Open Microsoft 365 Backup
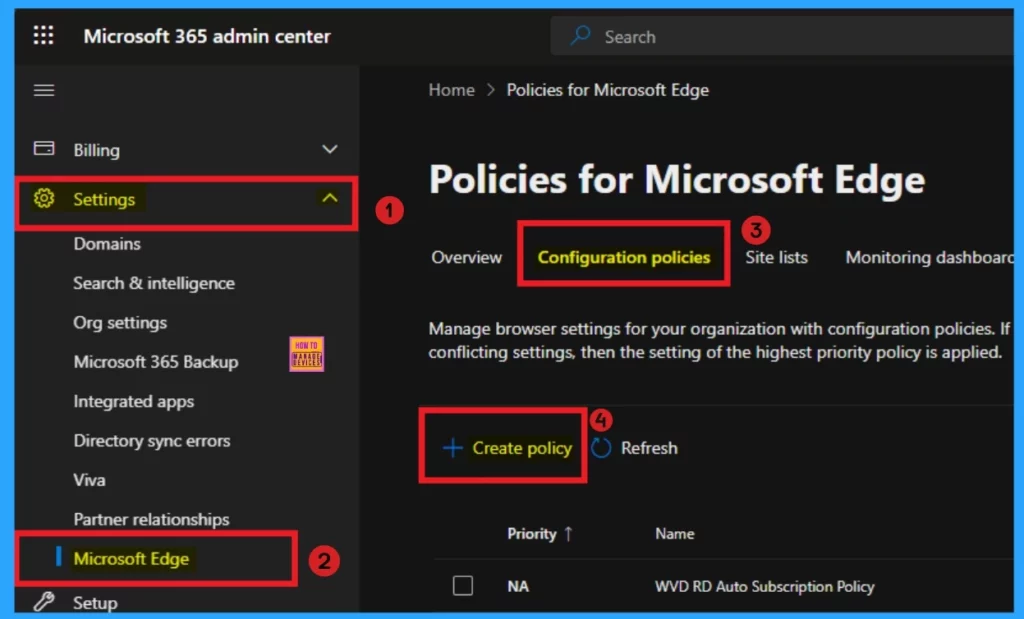This screenshot has width=1024, height=619. point(155,362)
